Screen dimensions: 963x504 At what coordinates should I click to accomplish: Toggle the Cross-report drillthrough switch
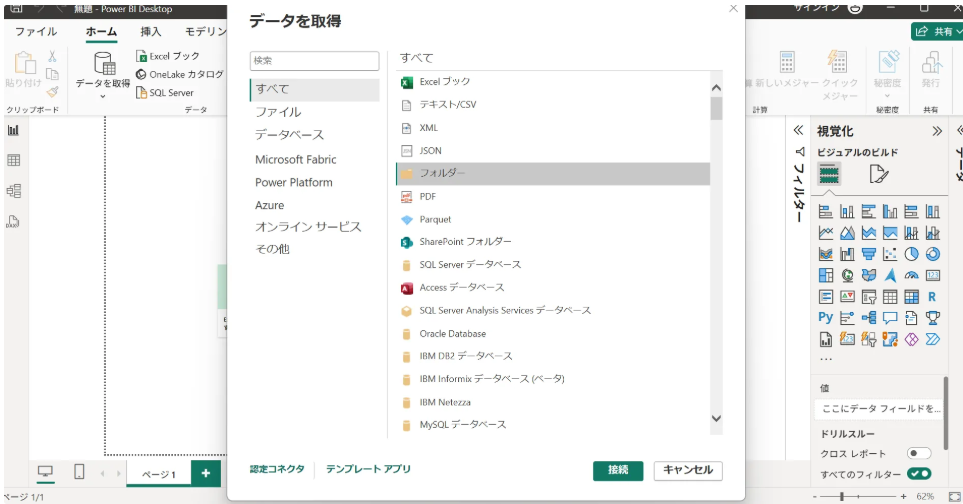click(919, 454)
